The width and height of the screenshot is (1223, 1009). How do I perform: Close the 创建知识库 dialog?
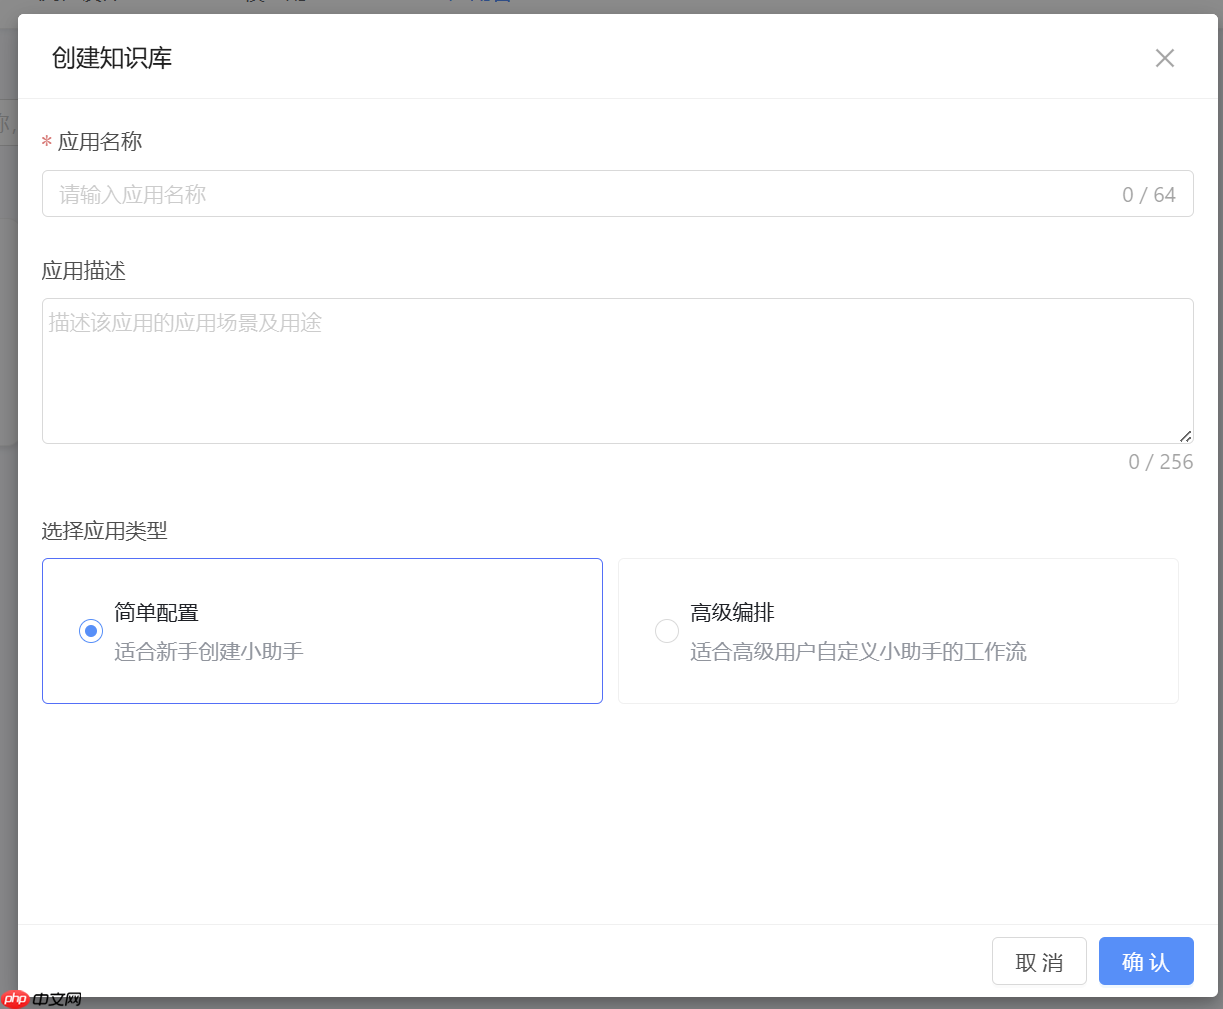[1164, 58]
